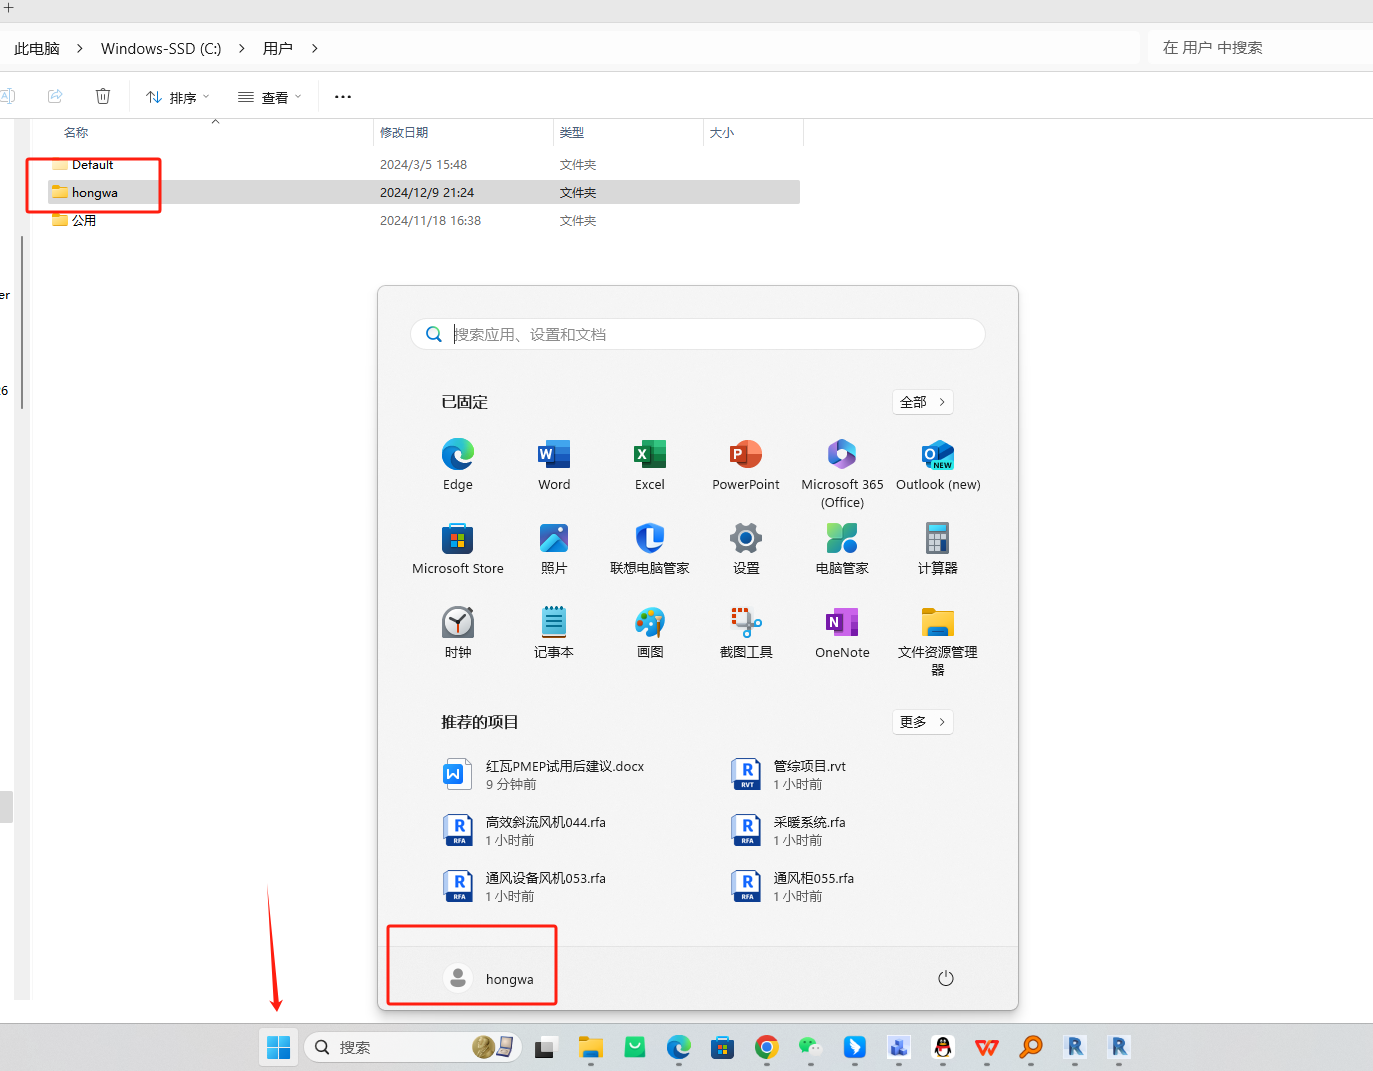This screenshot has height=1071, width=1373.
Task: Open File Explorer from the taskbar
Action: (591, 1047)
